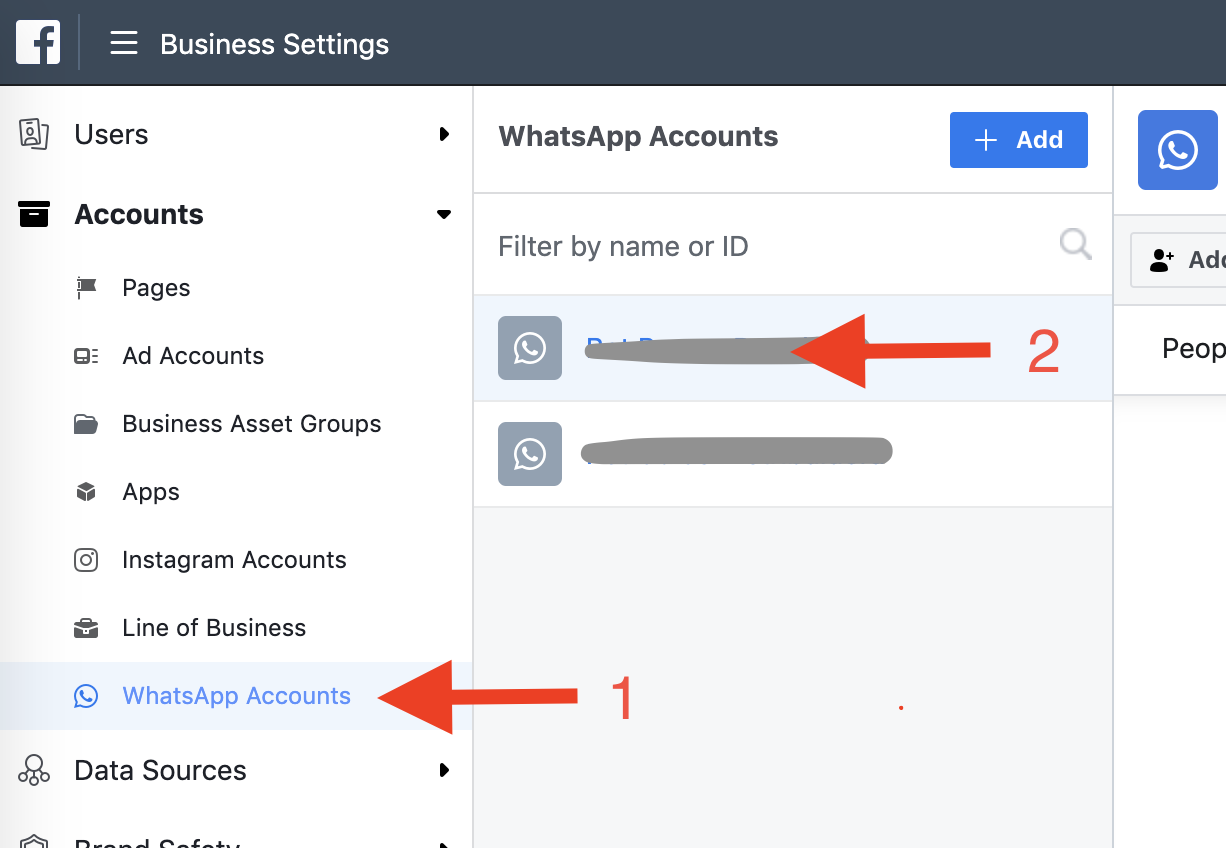Image resolution: width=1226 pixels, height=848 pixels.
Task: Click the Users people icon in sidebar
Action: pos(34,134)
